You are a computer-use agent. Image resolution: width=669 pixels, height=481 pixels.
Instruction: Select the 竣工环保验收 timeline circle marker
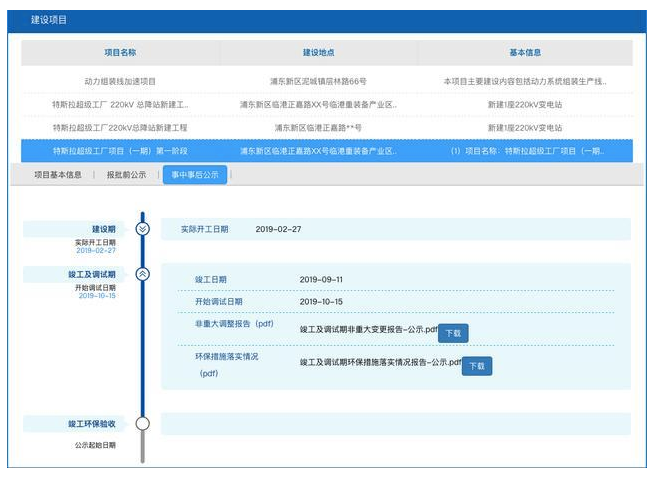point(143,423)
